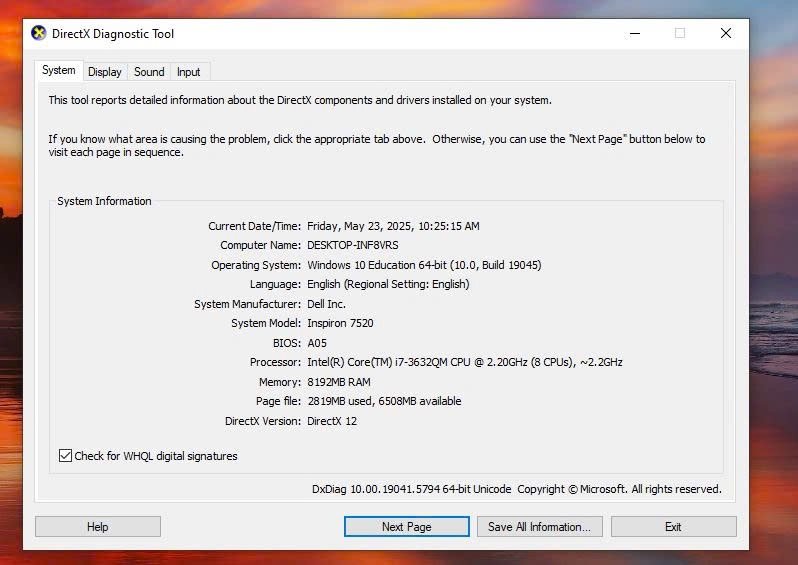Click the memory value 8192MB RAM

pyautogui.click(x=339, y=382)
